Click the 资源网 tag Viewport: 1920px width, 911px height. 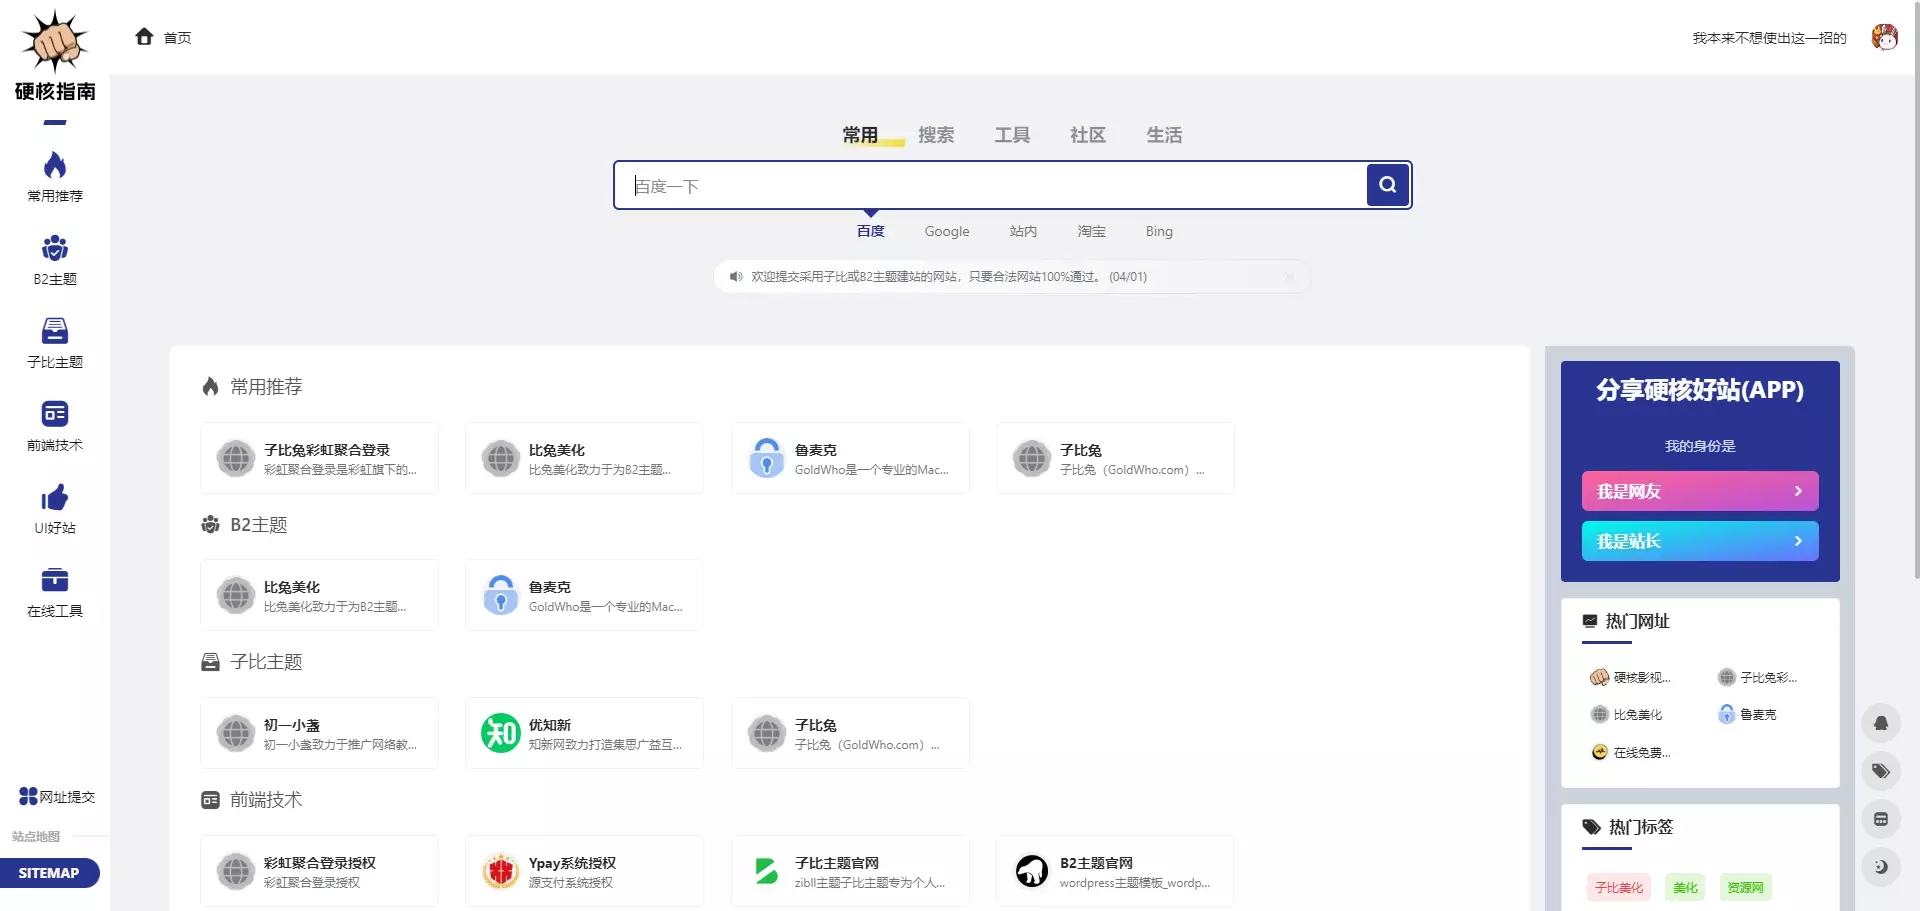(1746, 887)
